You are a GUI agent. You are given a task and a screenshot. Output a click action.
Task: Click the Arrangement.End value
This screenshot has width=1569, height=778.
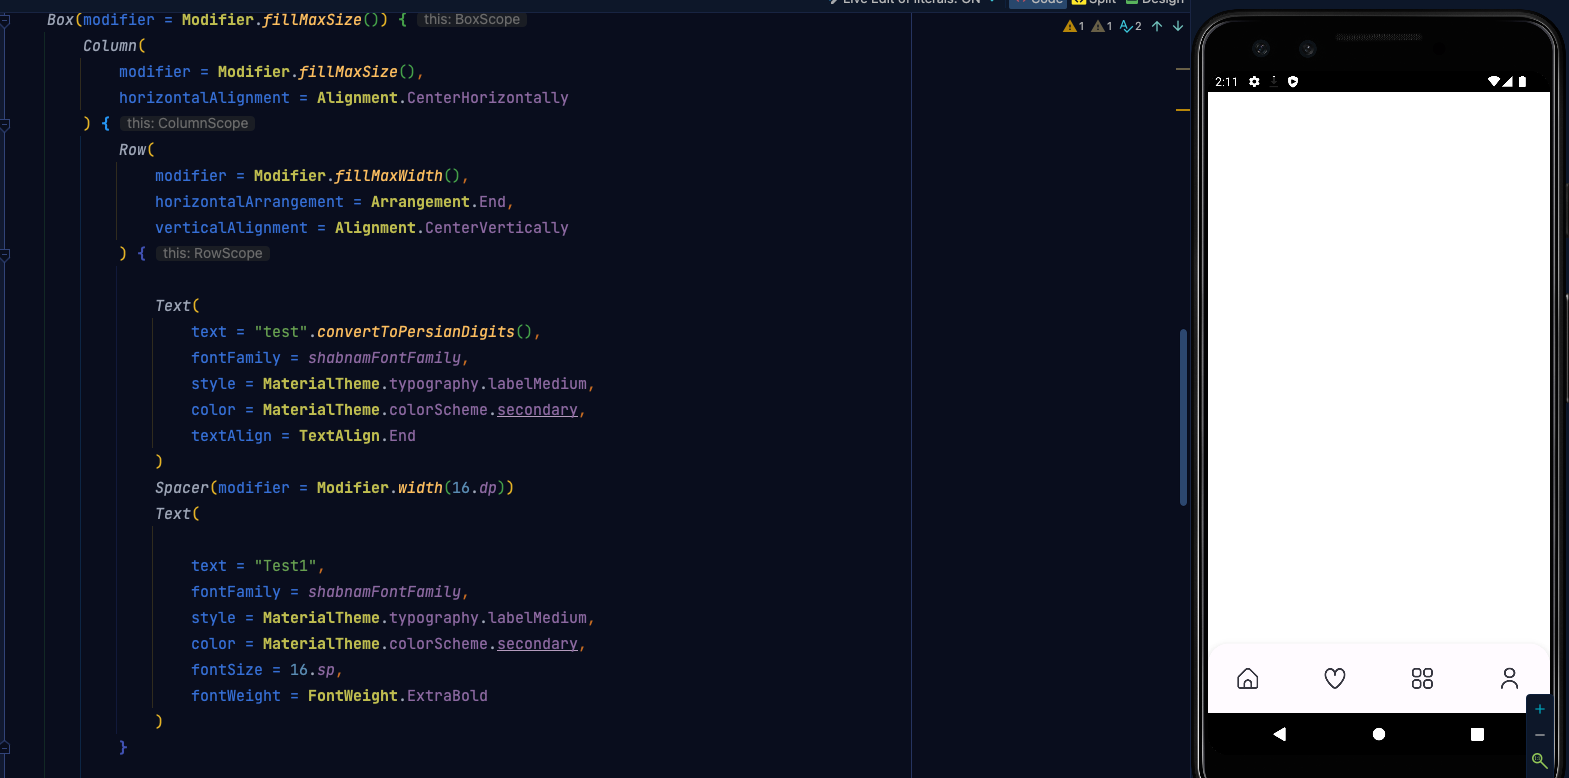(438, 202)
